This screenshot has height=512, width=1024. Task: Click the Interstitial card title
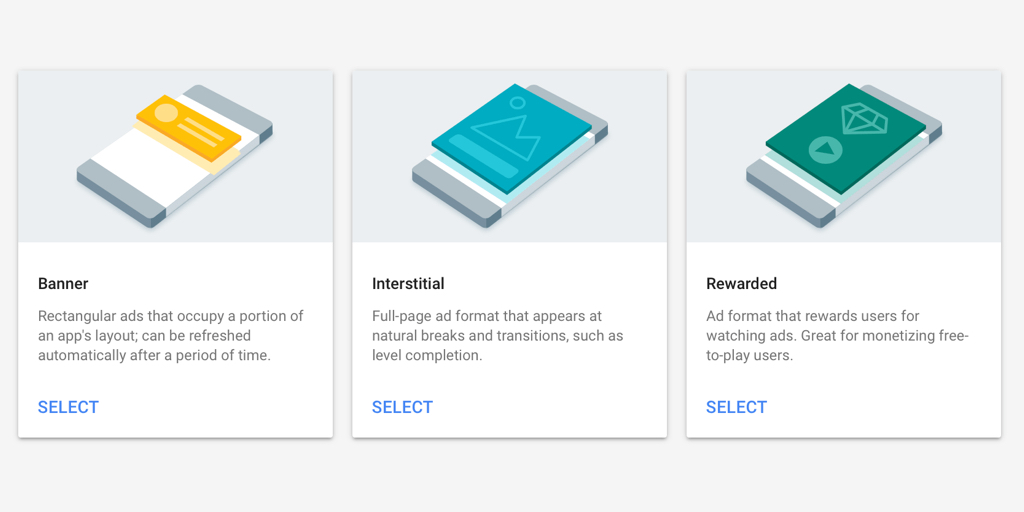(x=408, y=283)
